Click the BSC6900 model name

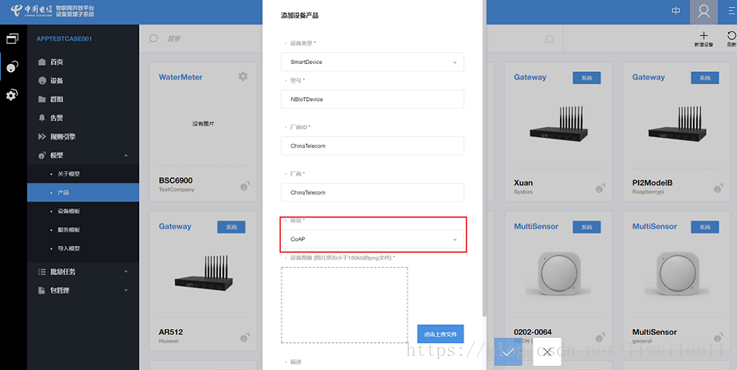coord(175,181)
